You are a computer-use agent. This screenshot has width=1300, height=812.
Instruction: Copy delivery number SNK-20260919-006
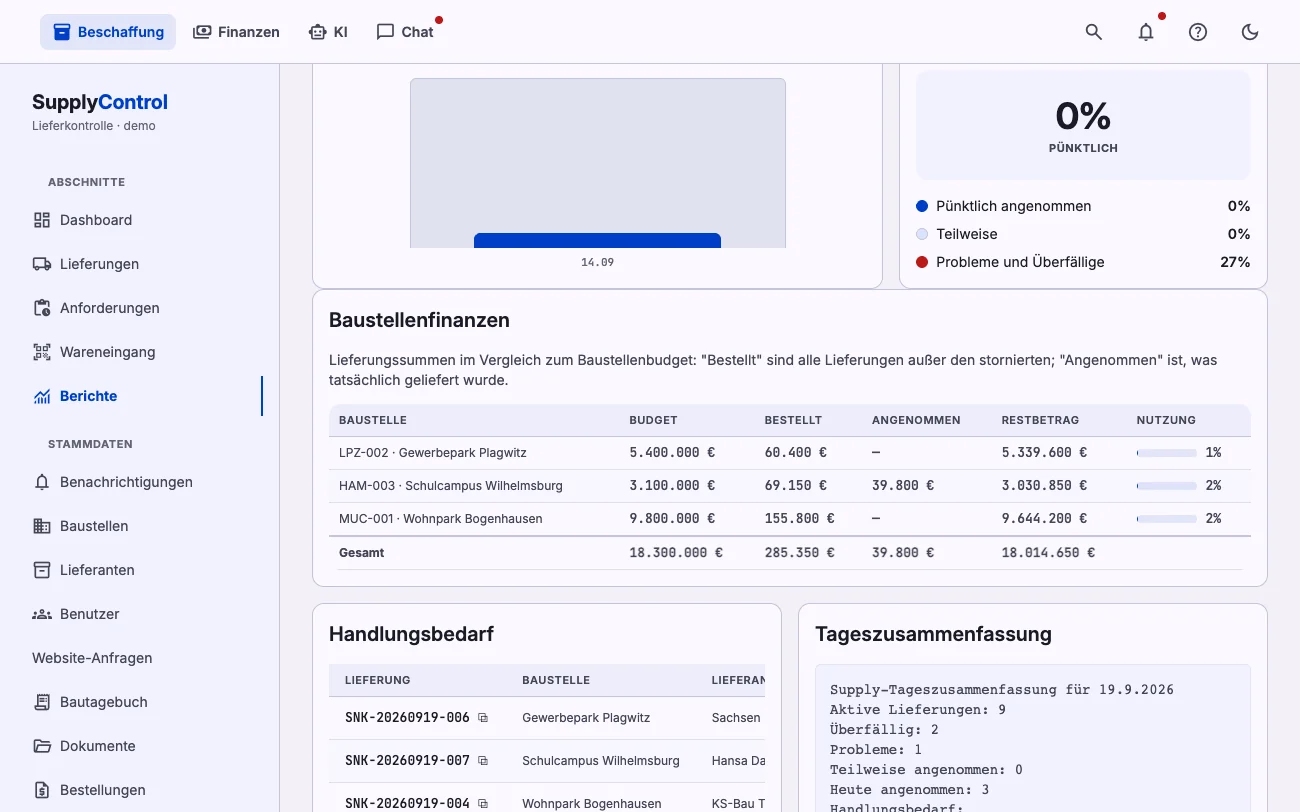click(483, 718)
